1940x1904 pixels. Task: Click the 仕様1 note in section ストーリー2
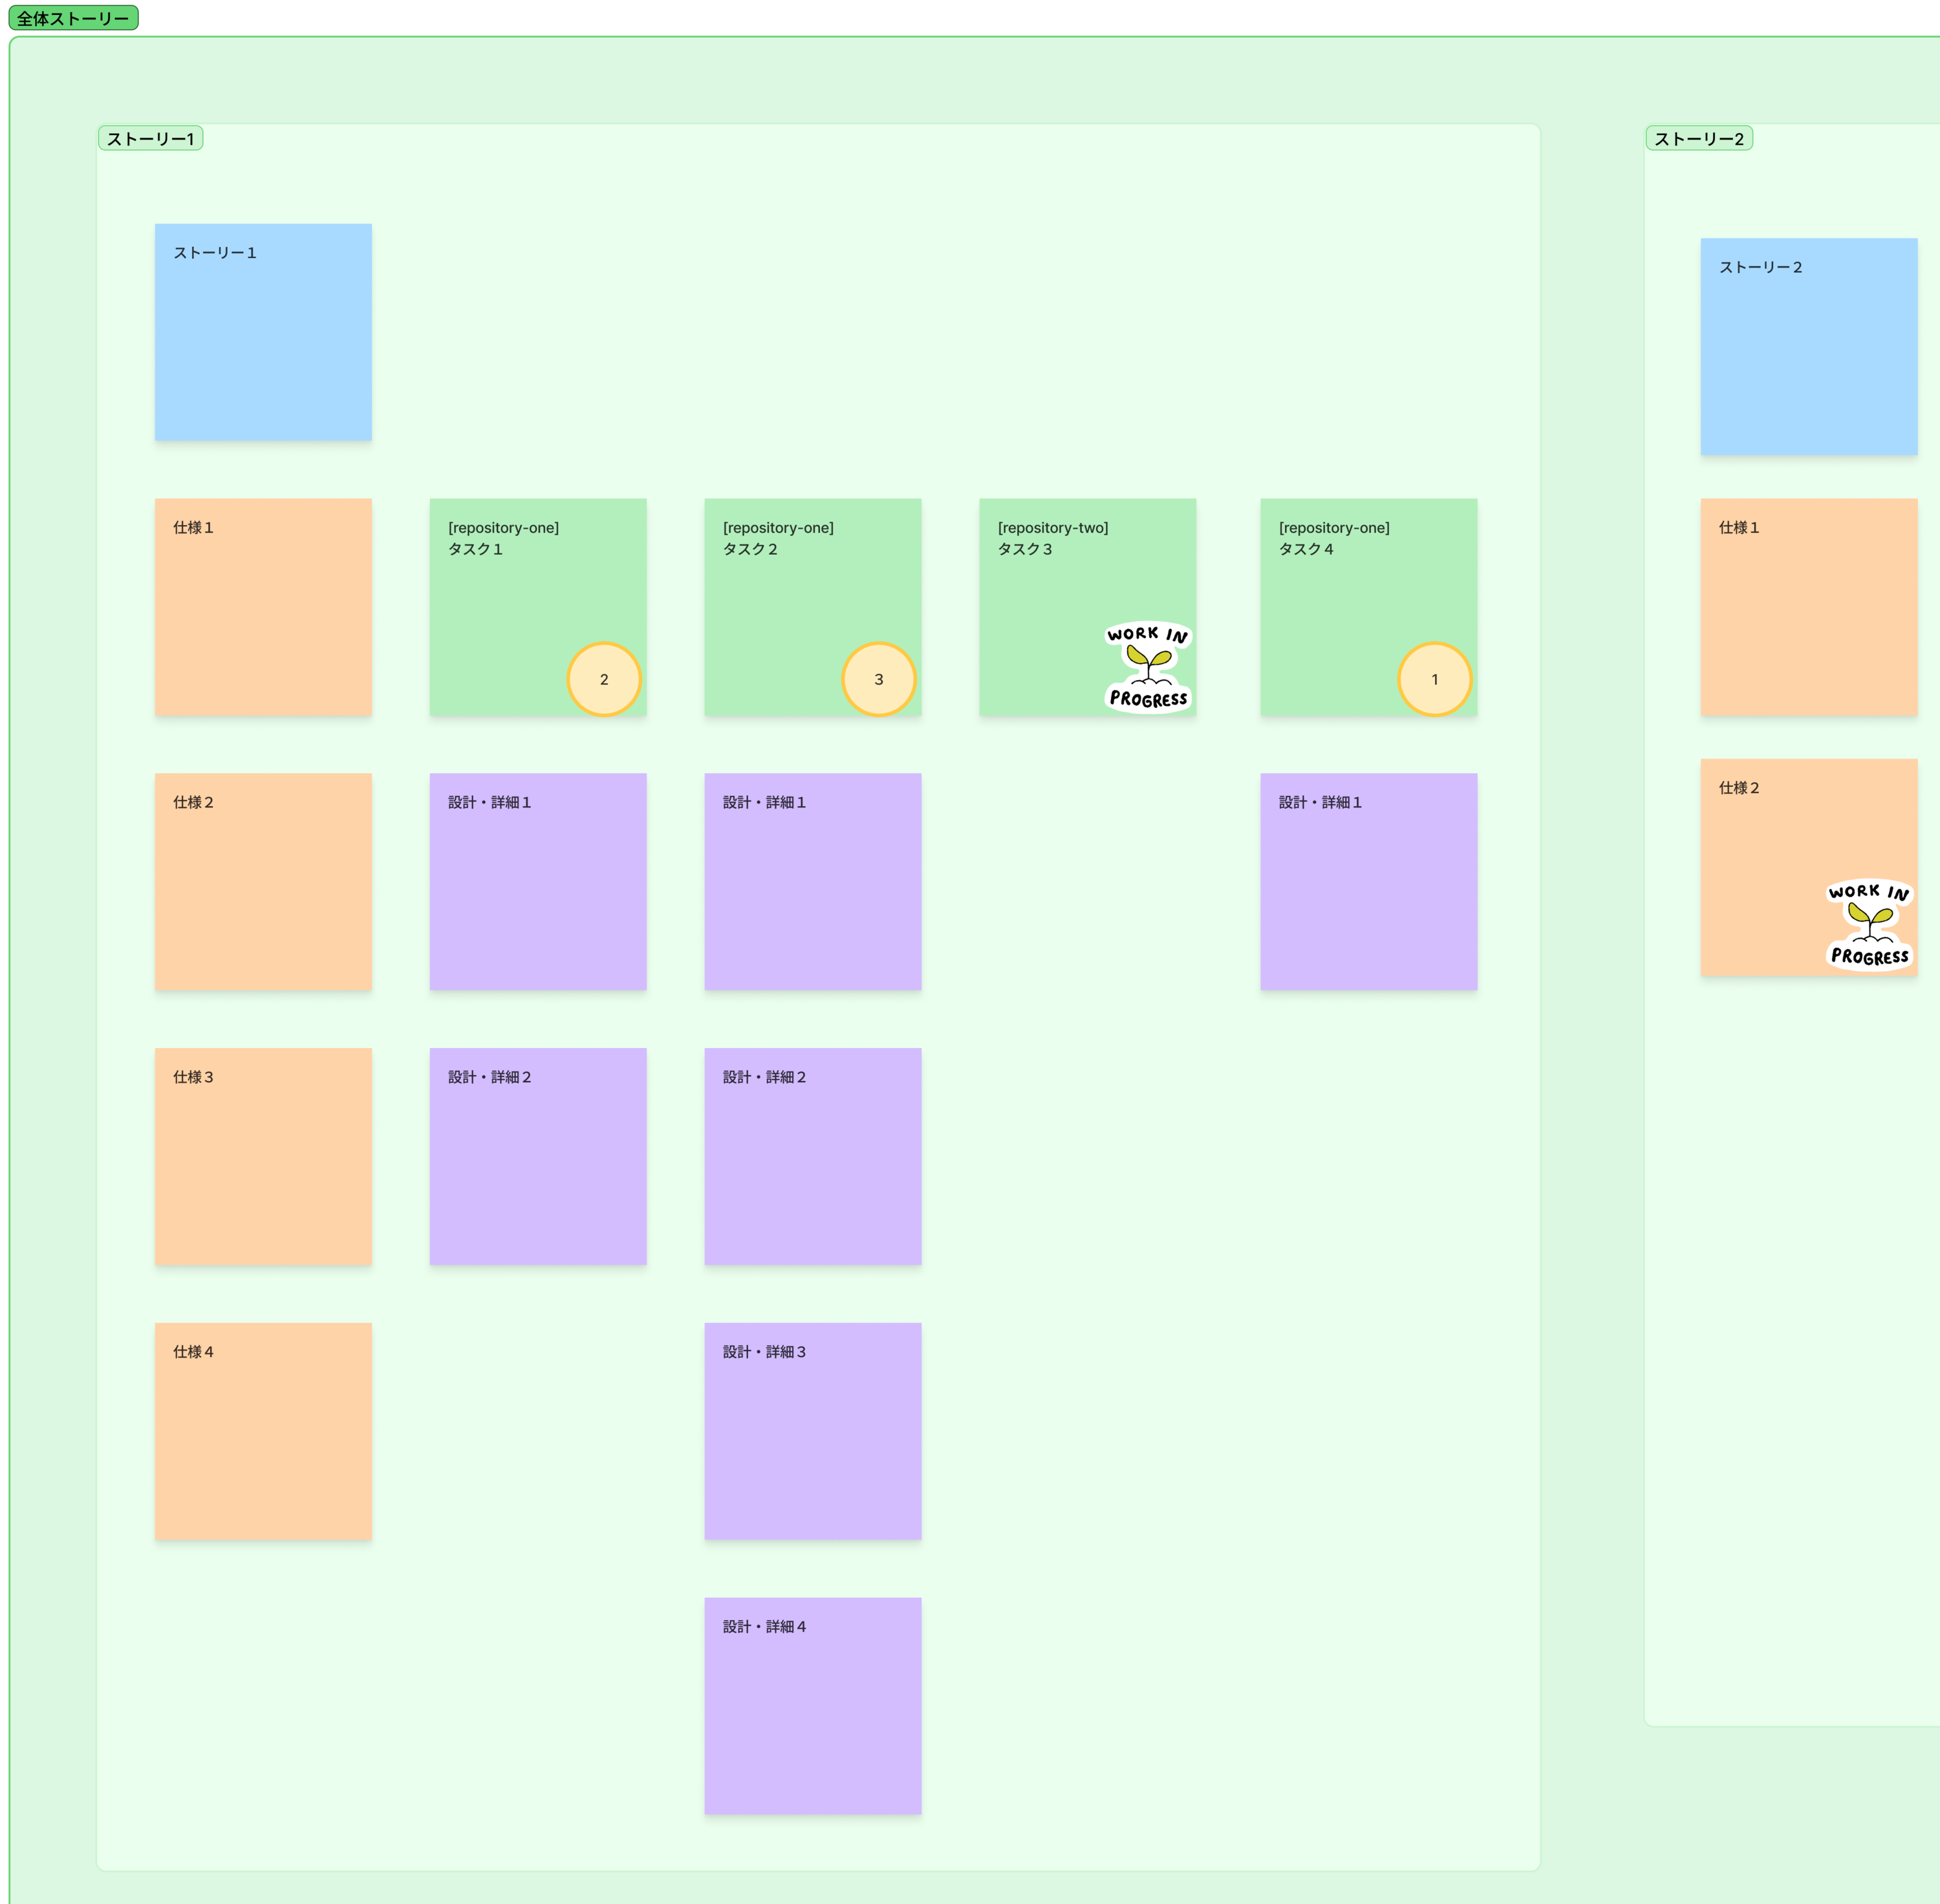[x=1809, y=607]
